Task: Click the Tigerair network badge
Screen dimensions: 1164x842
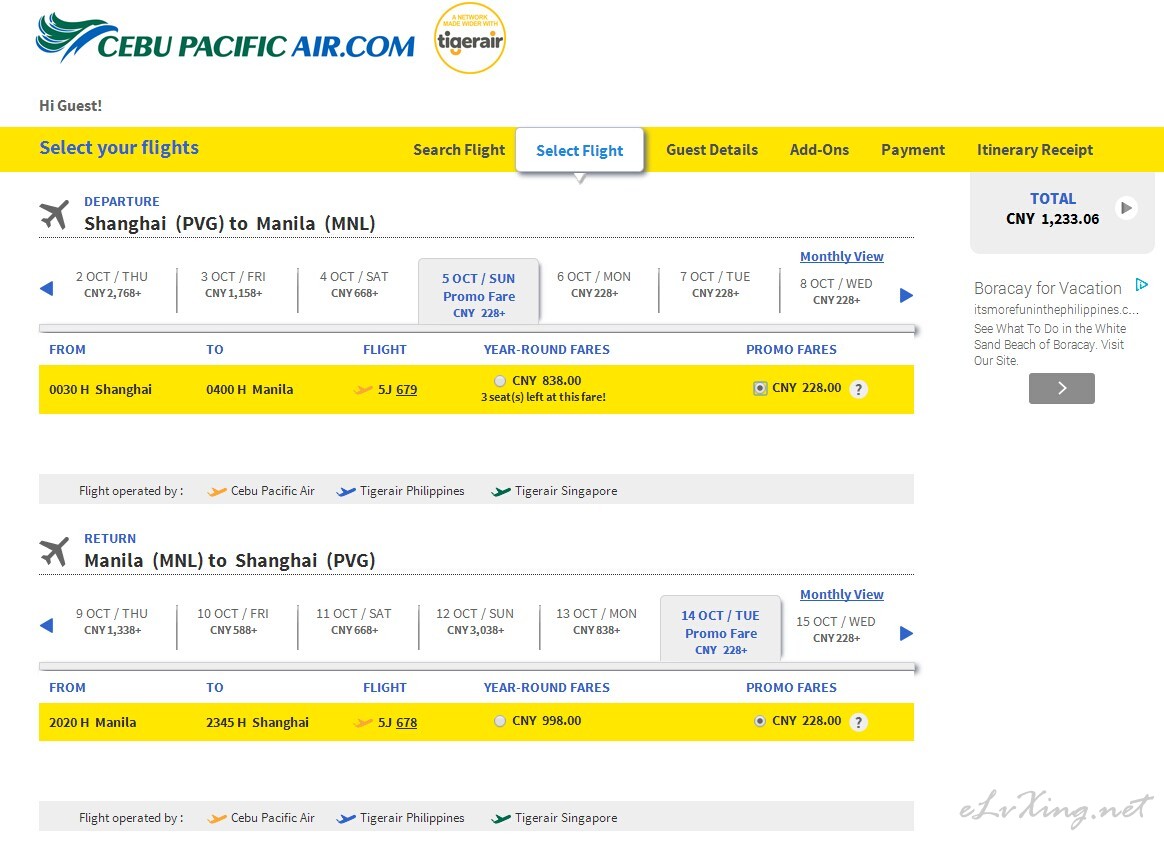Action: [470, 38]
